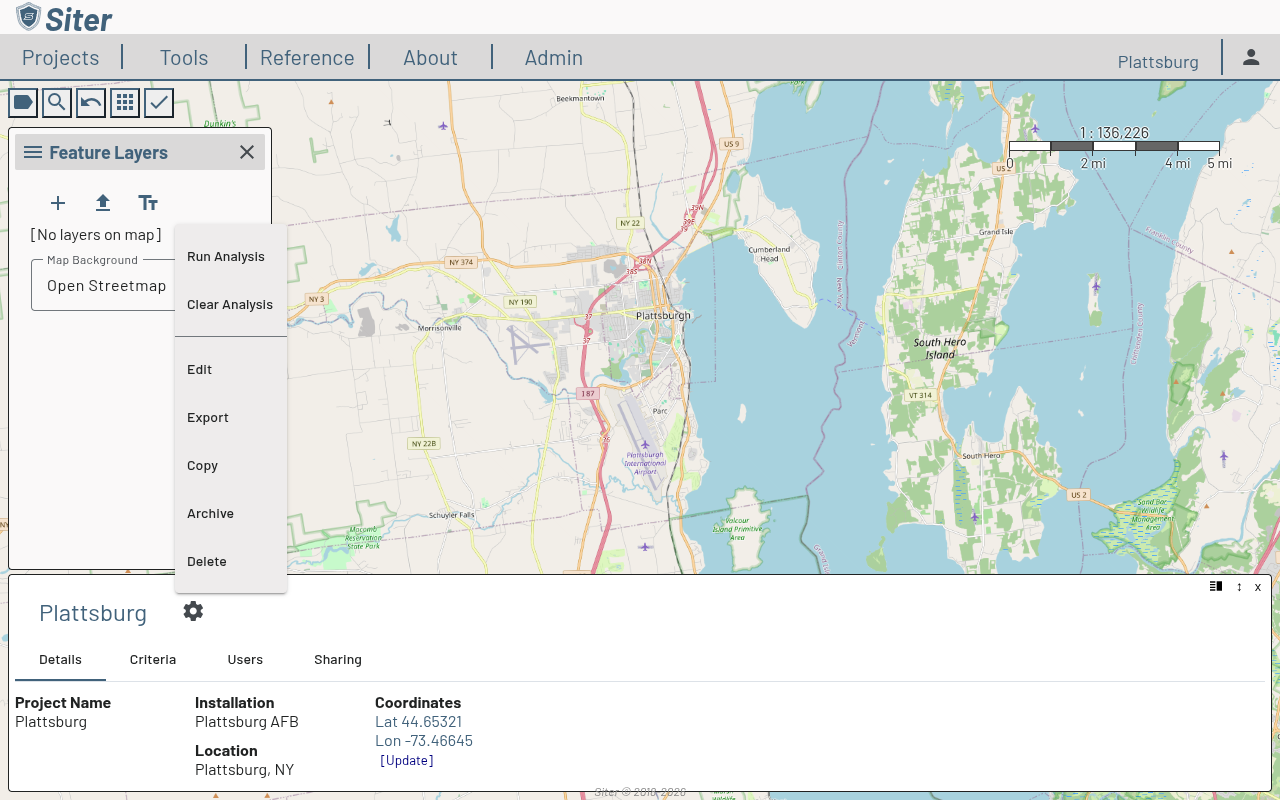Screen dimensions: 1280x800
Task: Add a new layer with plus icon
Action: 58,203
